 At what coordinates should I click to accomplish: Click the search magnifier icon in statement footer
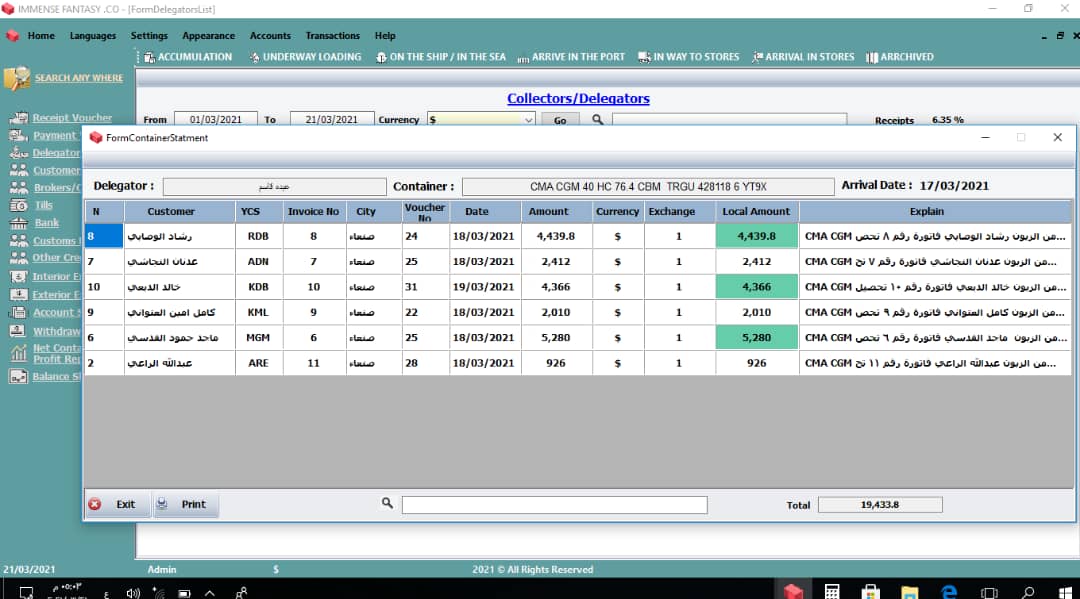(x=387, y=503)
